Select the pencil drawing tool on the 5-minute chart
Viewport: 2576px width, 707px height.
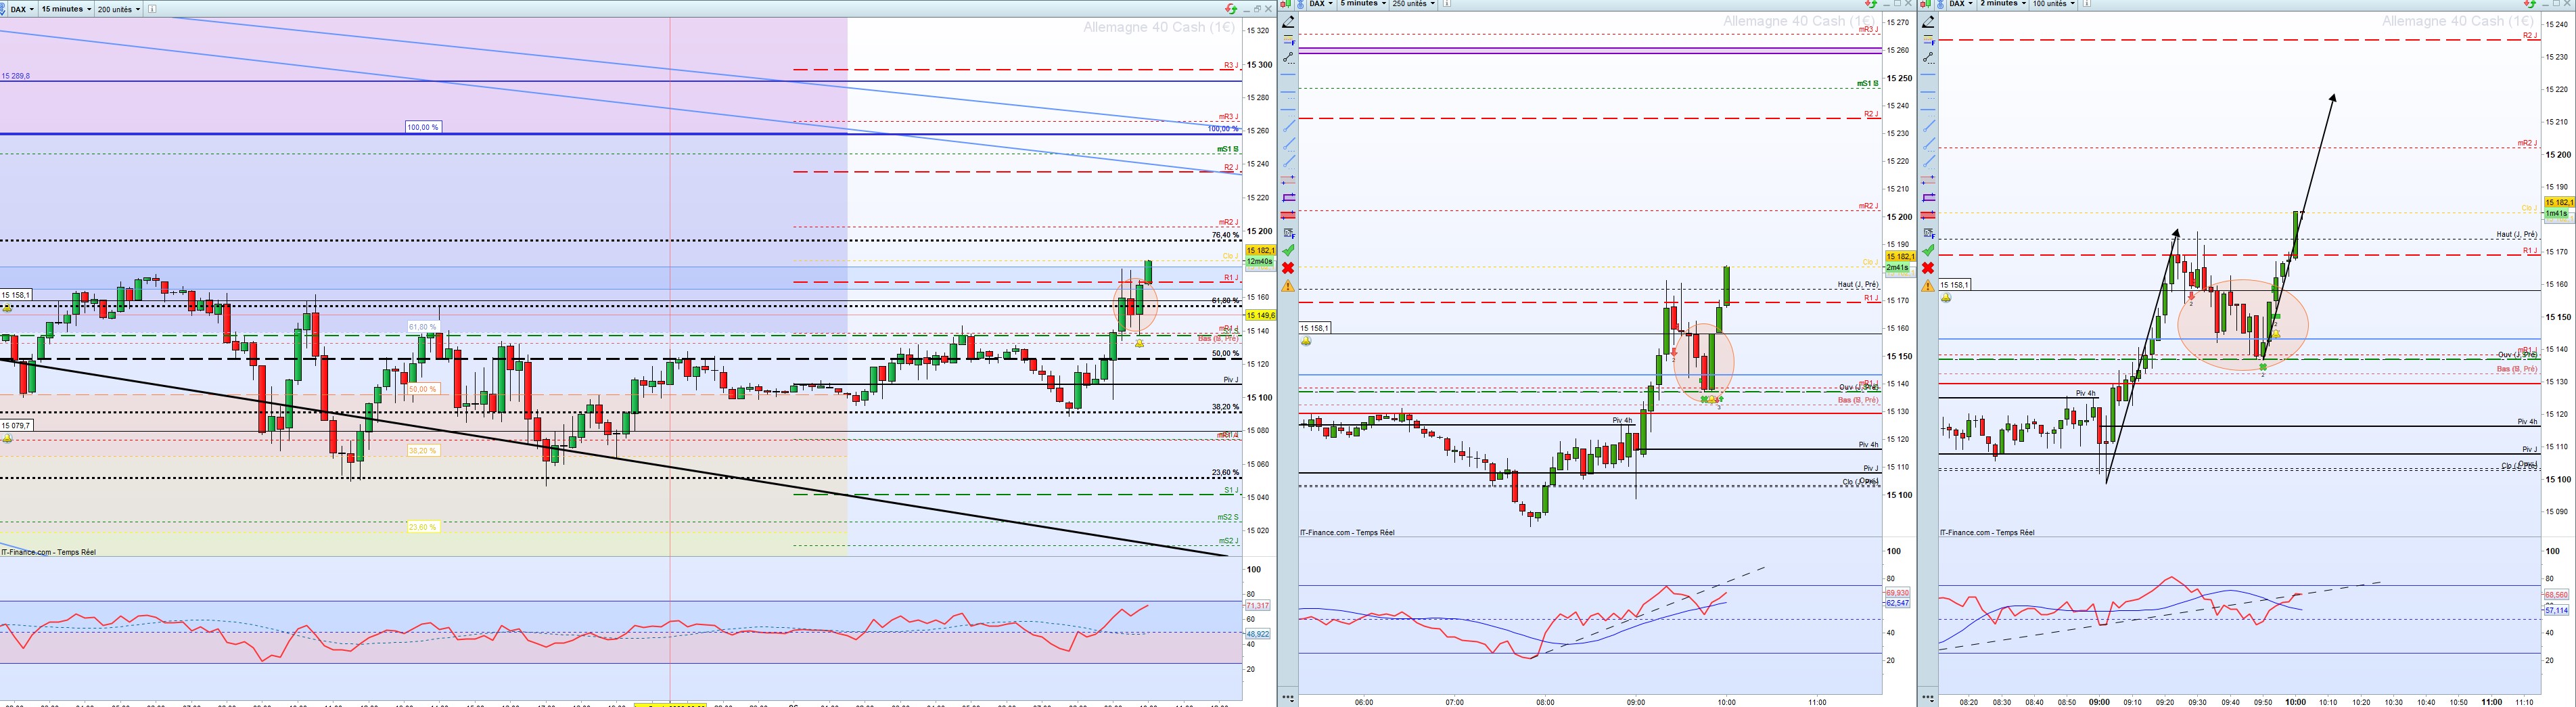1288,21
